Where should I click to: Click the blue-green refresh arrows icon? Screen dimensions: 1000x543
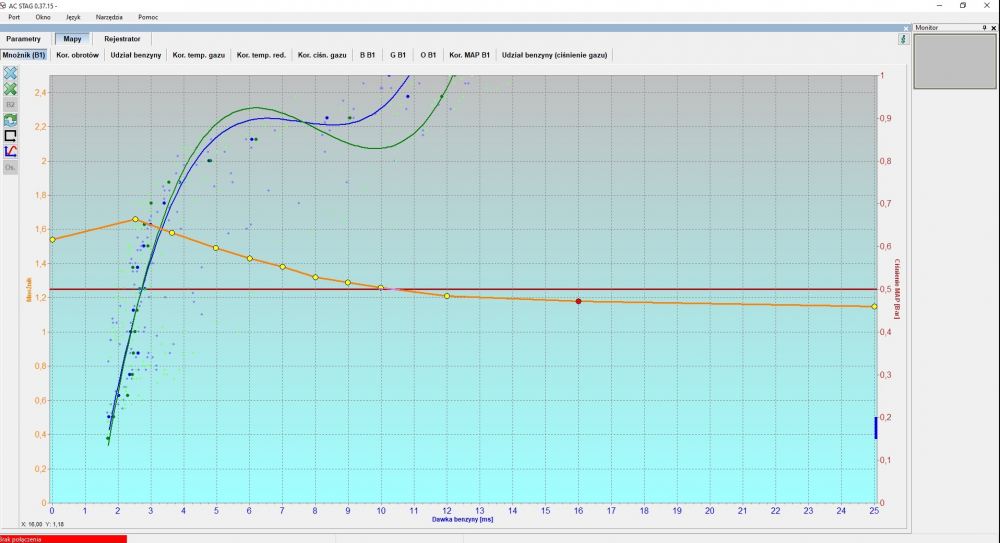[10, 120]
